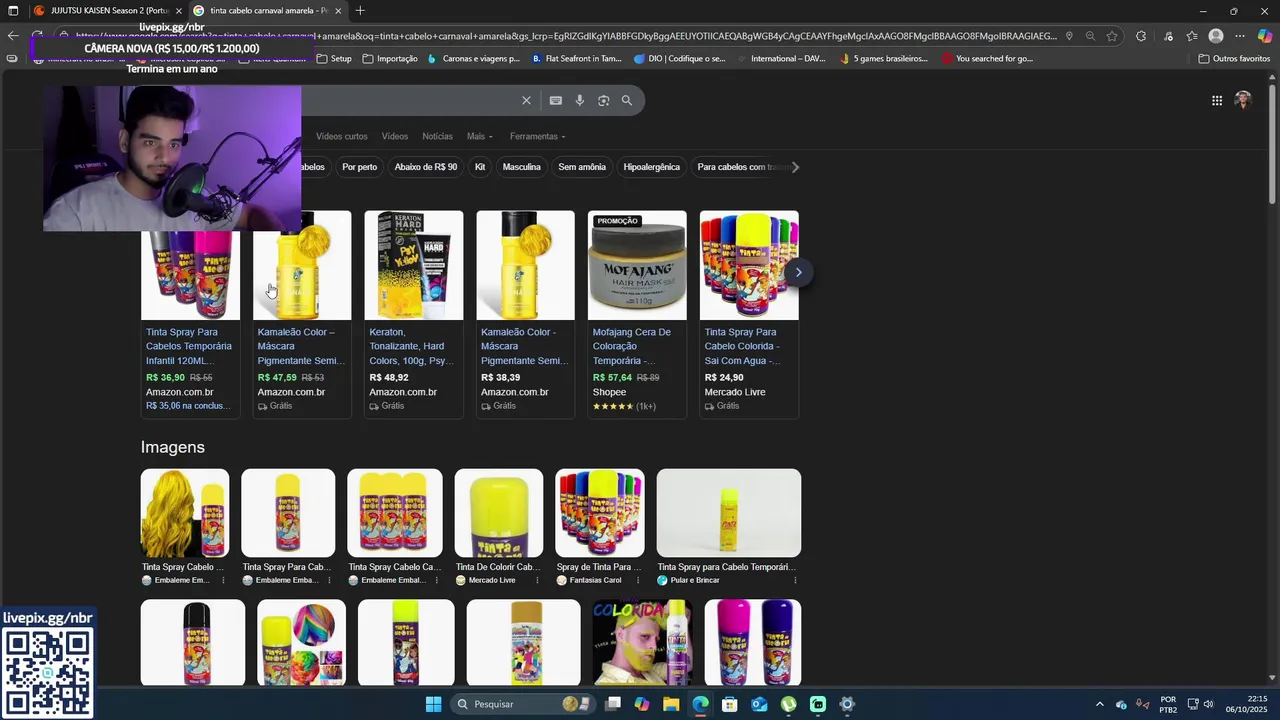1280x720 pixels.
Task: Open more options for Mercado Livre image
Action: [x=537, y=580]
